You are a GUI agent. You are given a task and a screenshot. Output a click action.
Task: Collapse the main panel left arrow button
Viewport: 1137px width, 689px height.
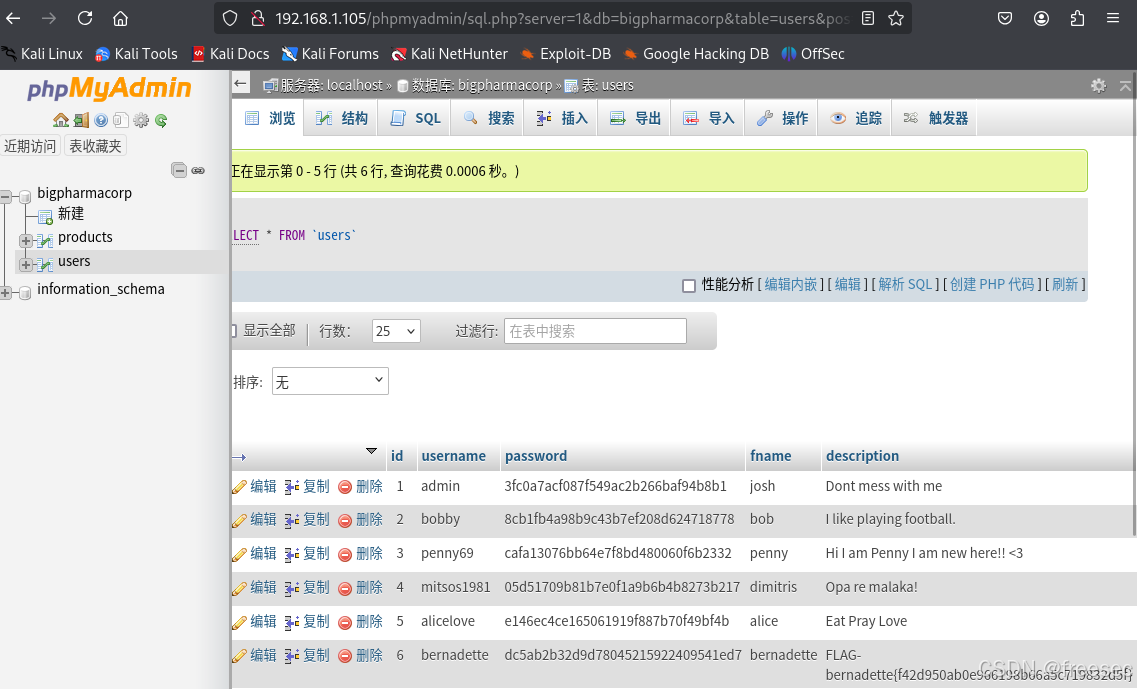[x=240, y=83]
